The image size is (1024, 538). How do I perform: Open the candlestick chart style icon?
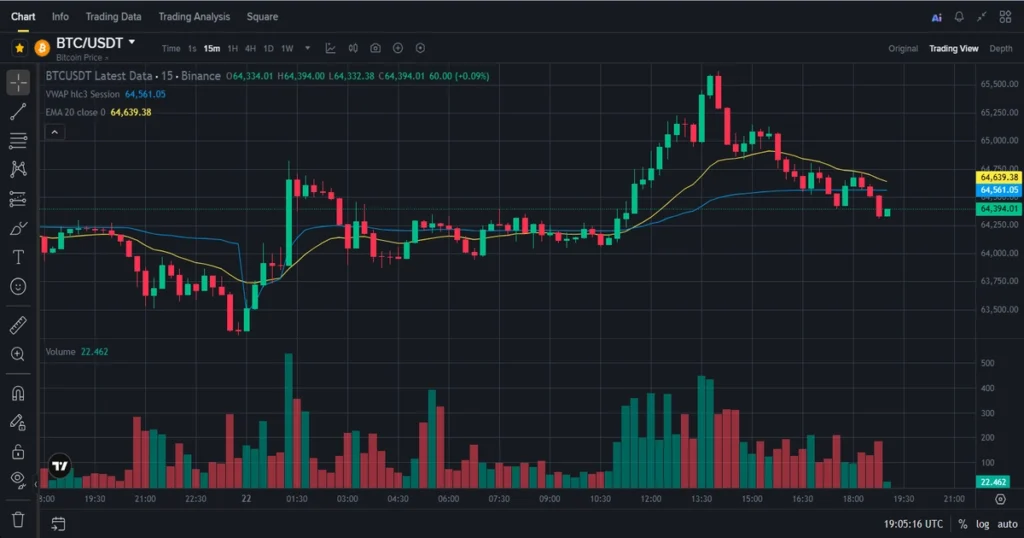(353, 48)
